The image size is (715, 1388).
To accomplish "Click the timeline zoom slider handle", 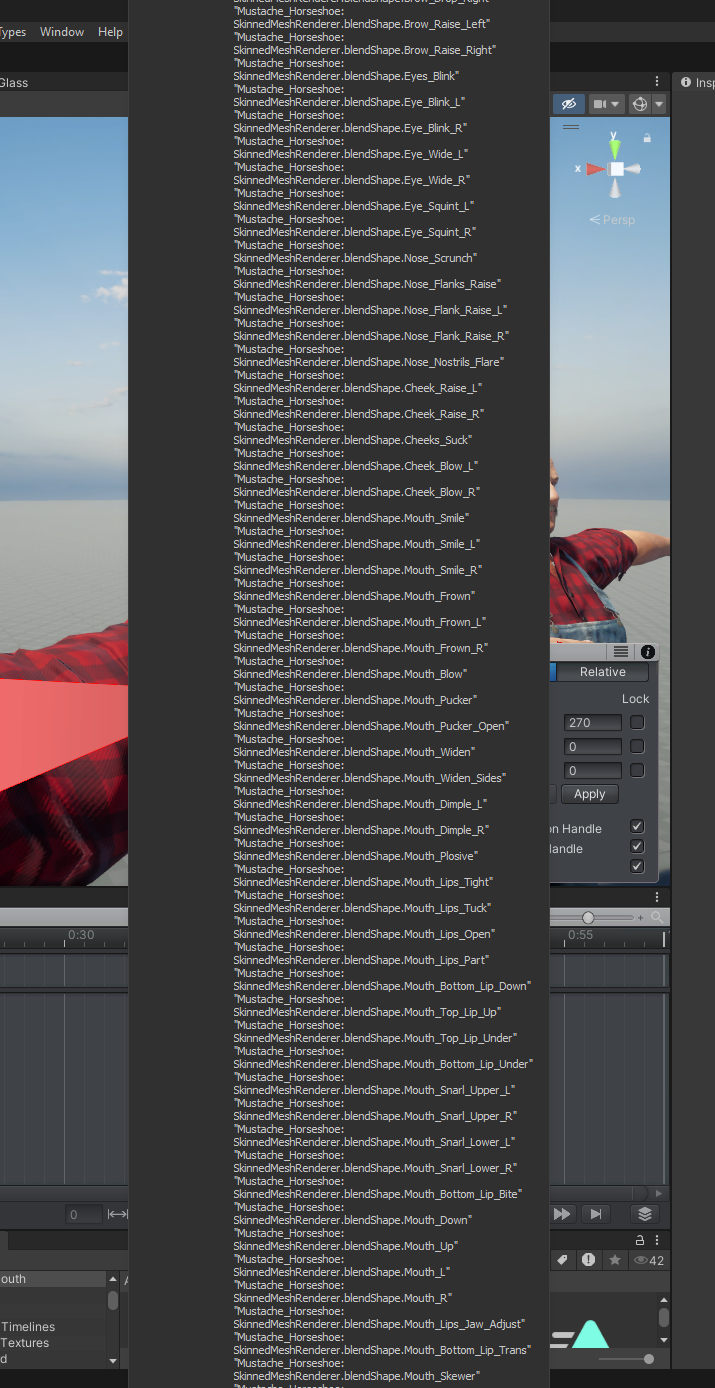I will 588,917.
